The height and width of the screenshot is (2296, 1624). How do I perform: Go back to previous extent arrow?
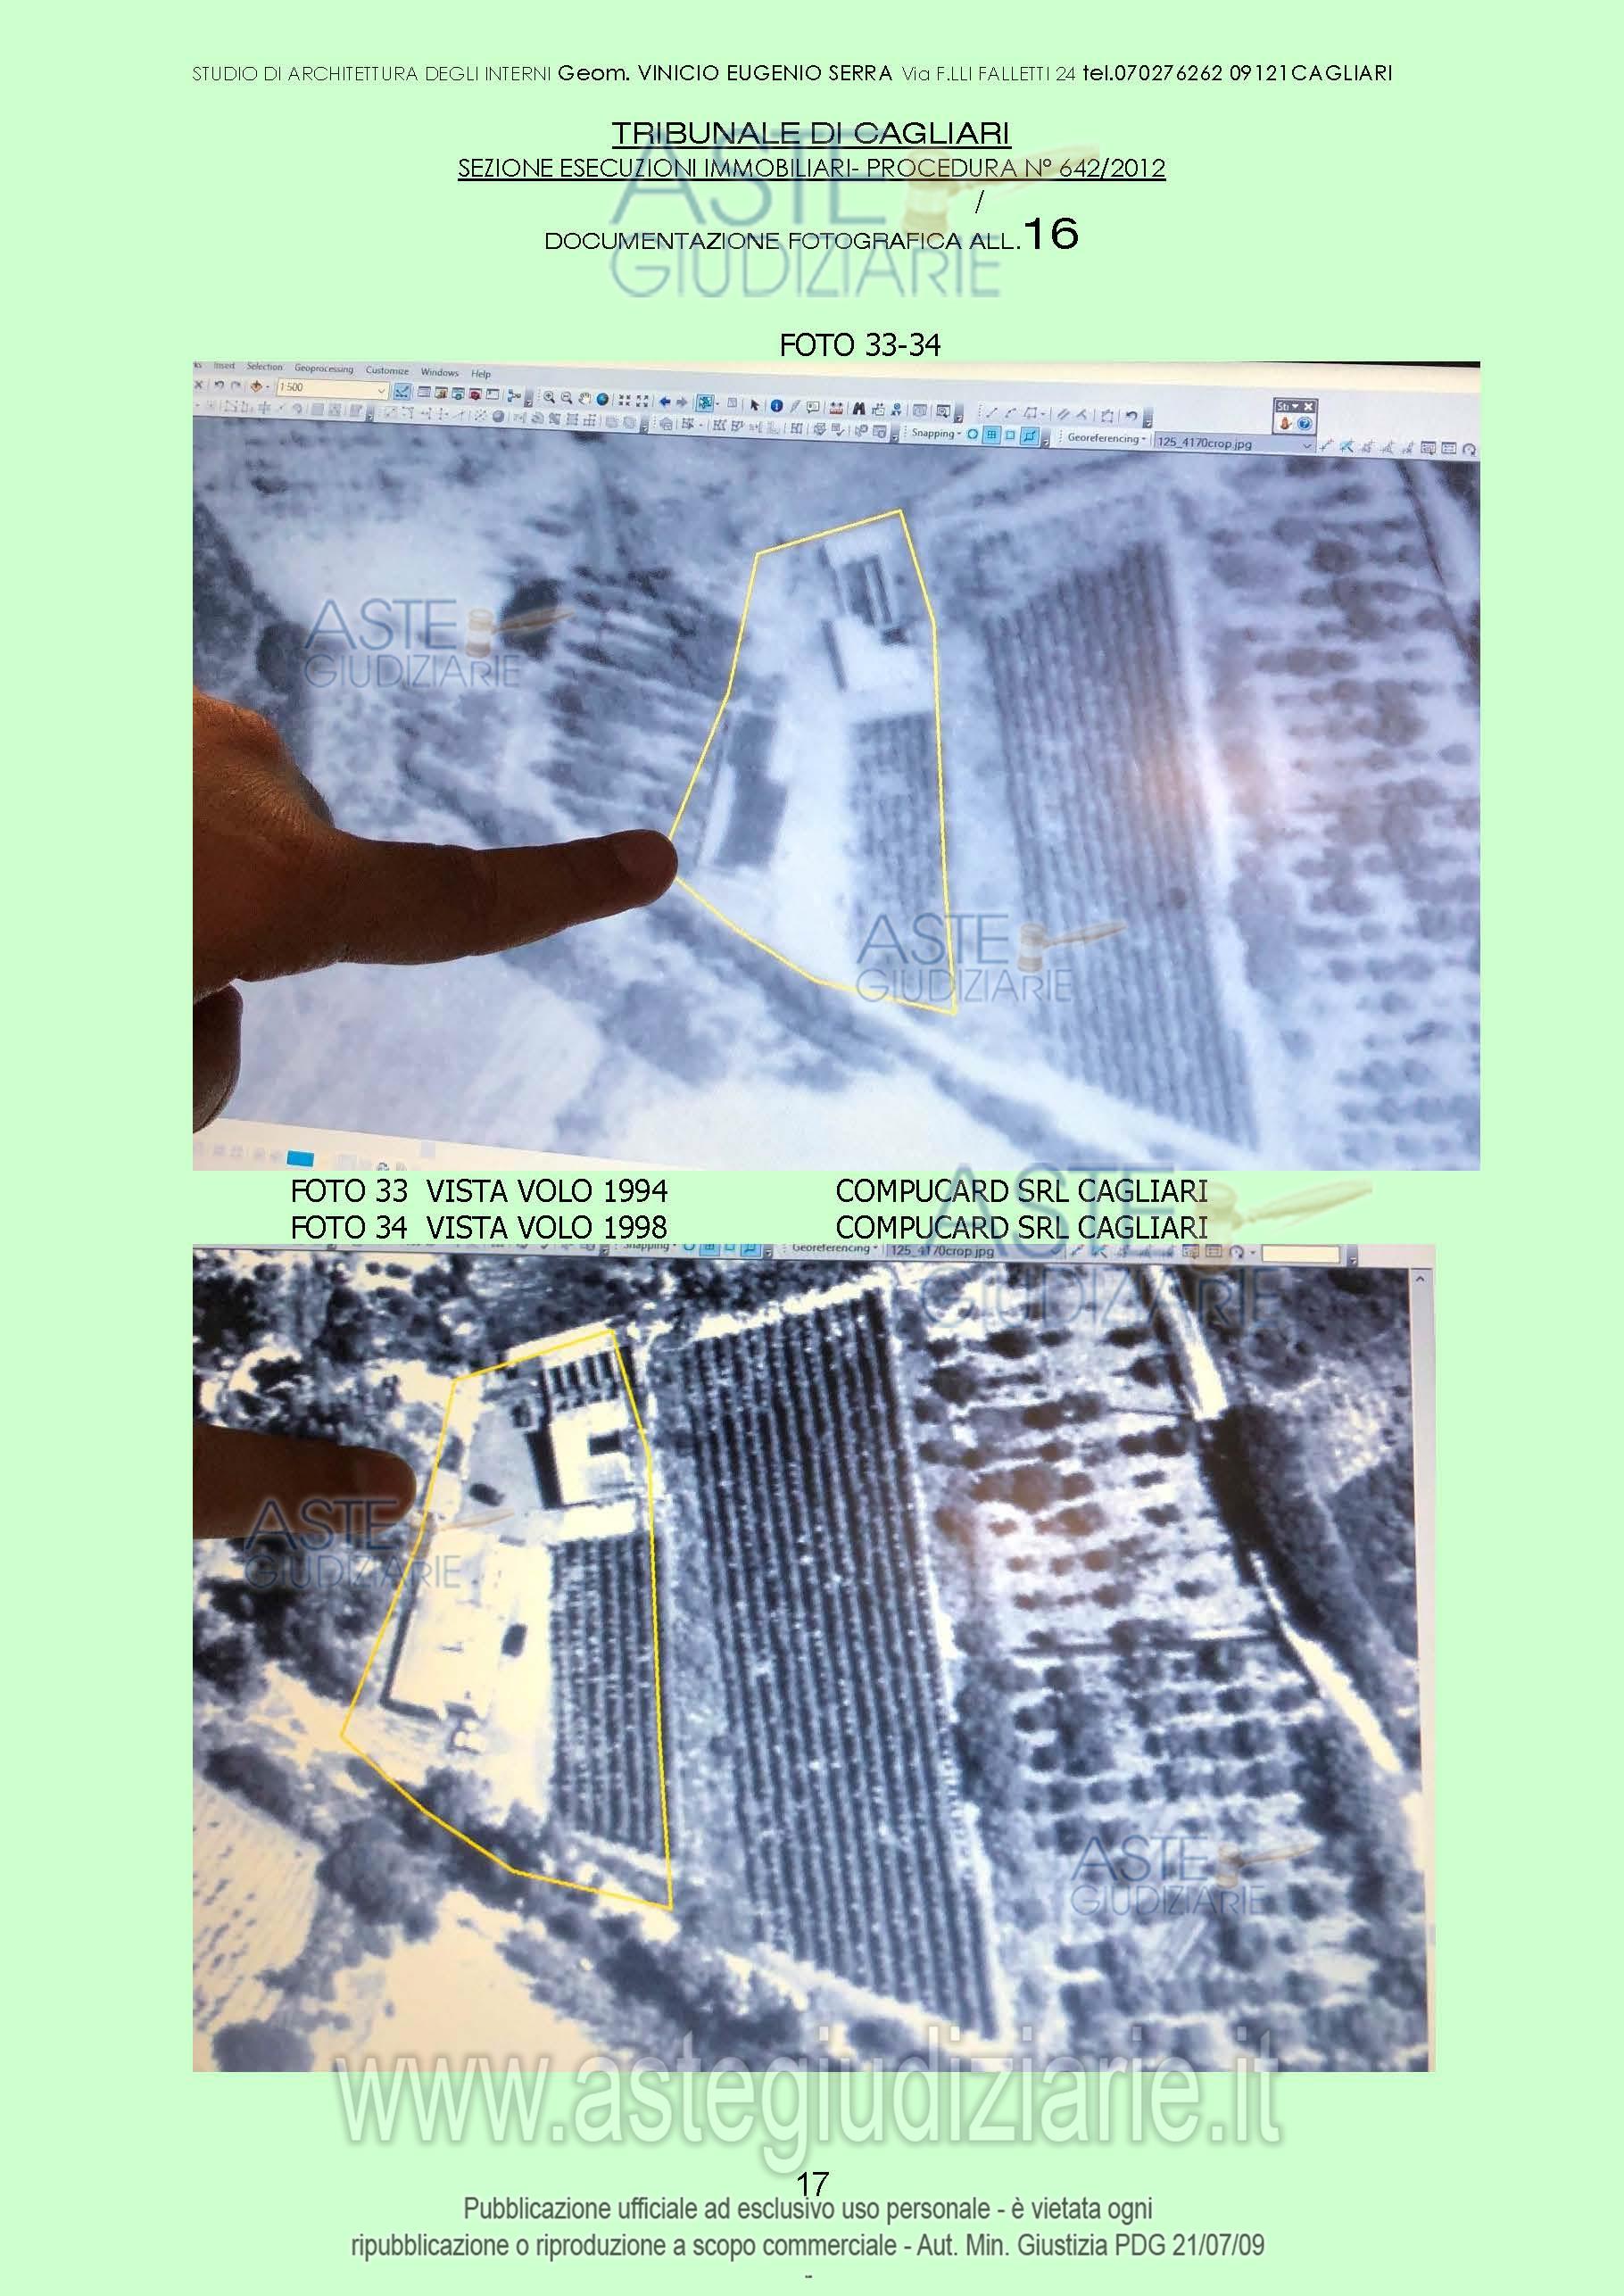click(x=666, y=401)
